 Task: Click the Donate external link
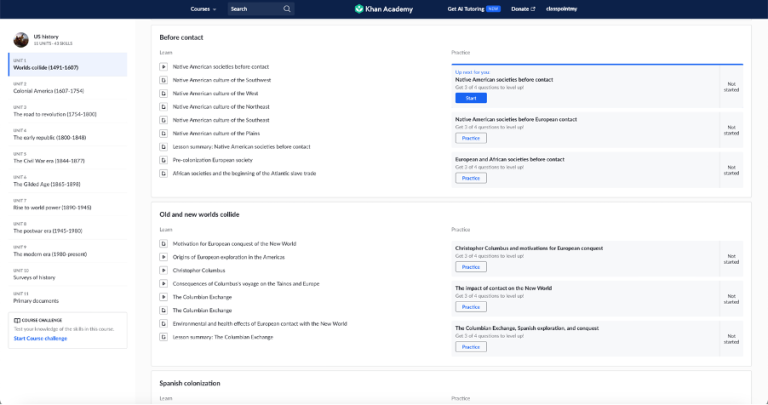[523, 9]
